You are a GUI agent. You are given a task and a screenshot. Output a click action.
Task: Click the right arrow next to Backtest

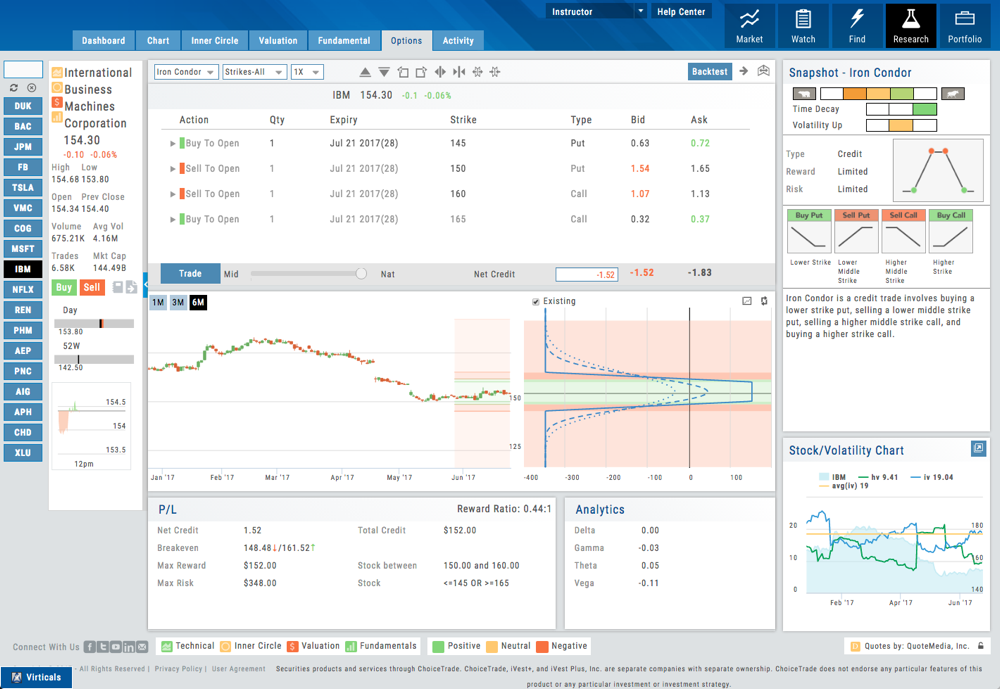(x=744, y=71)
